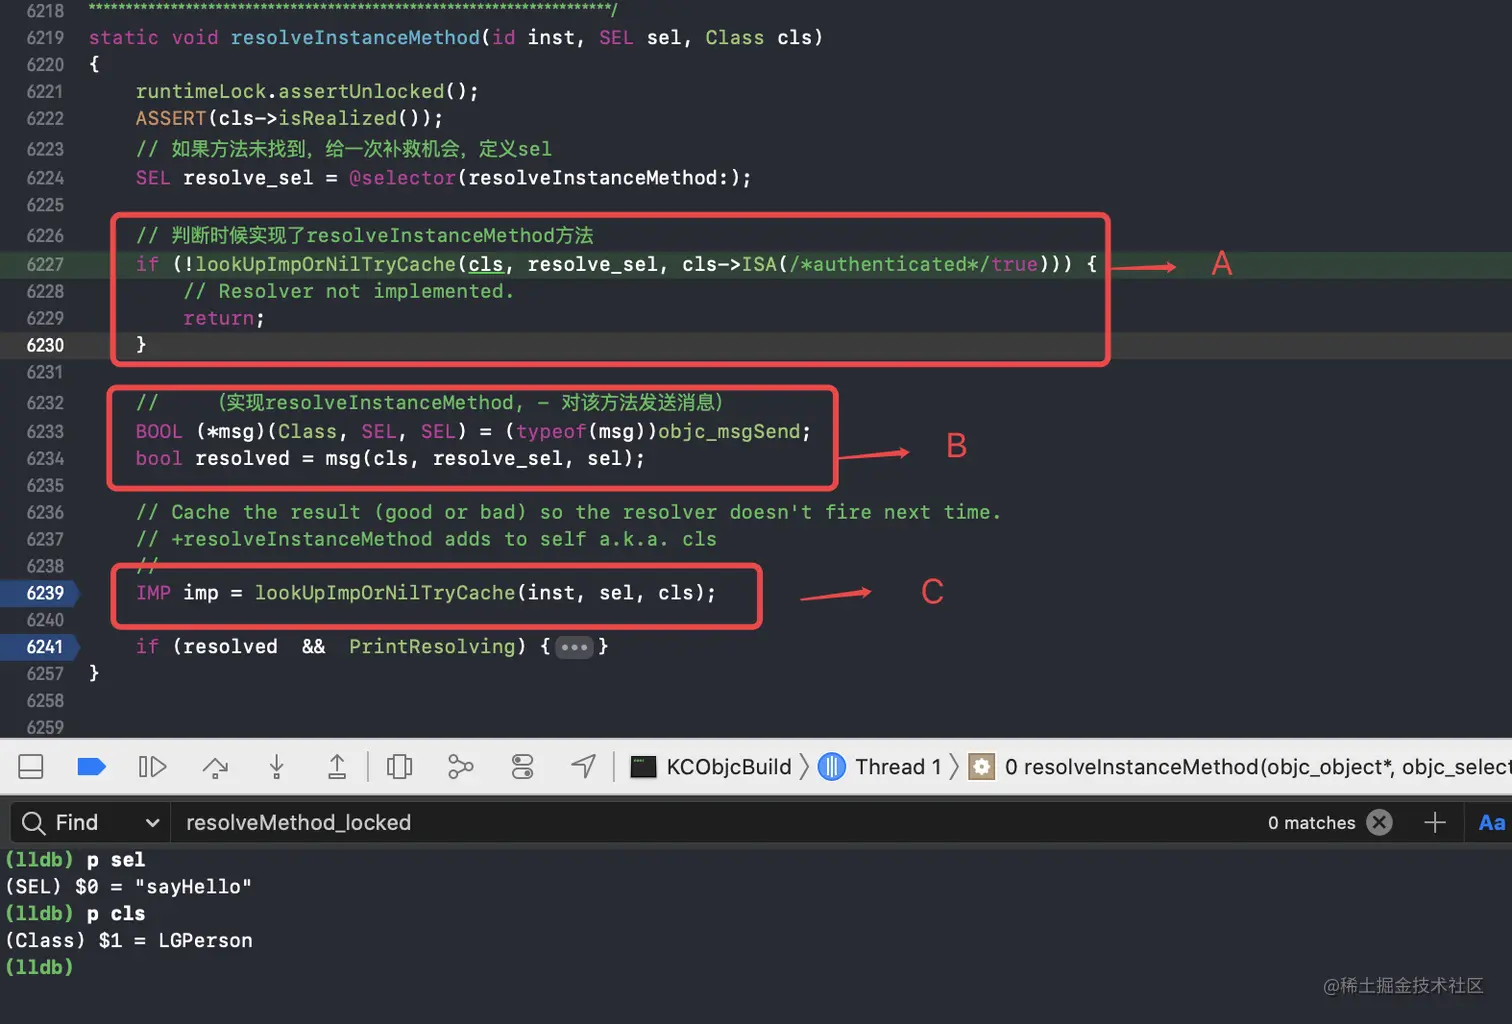The image size is (1512, 1024).
Task: Step out of the current function
Action: (337, 767)
